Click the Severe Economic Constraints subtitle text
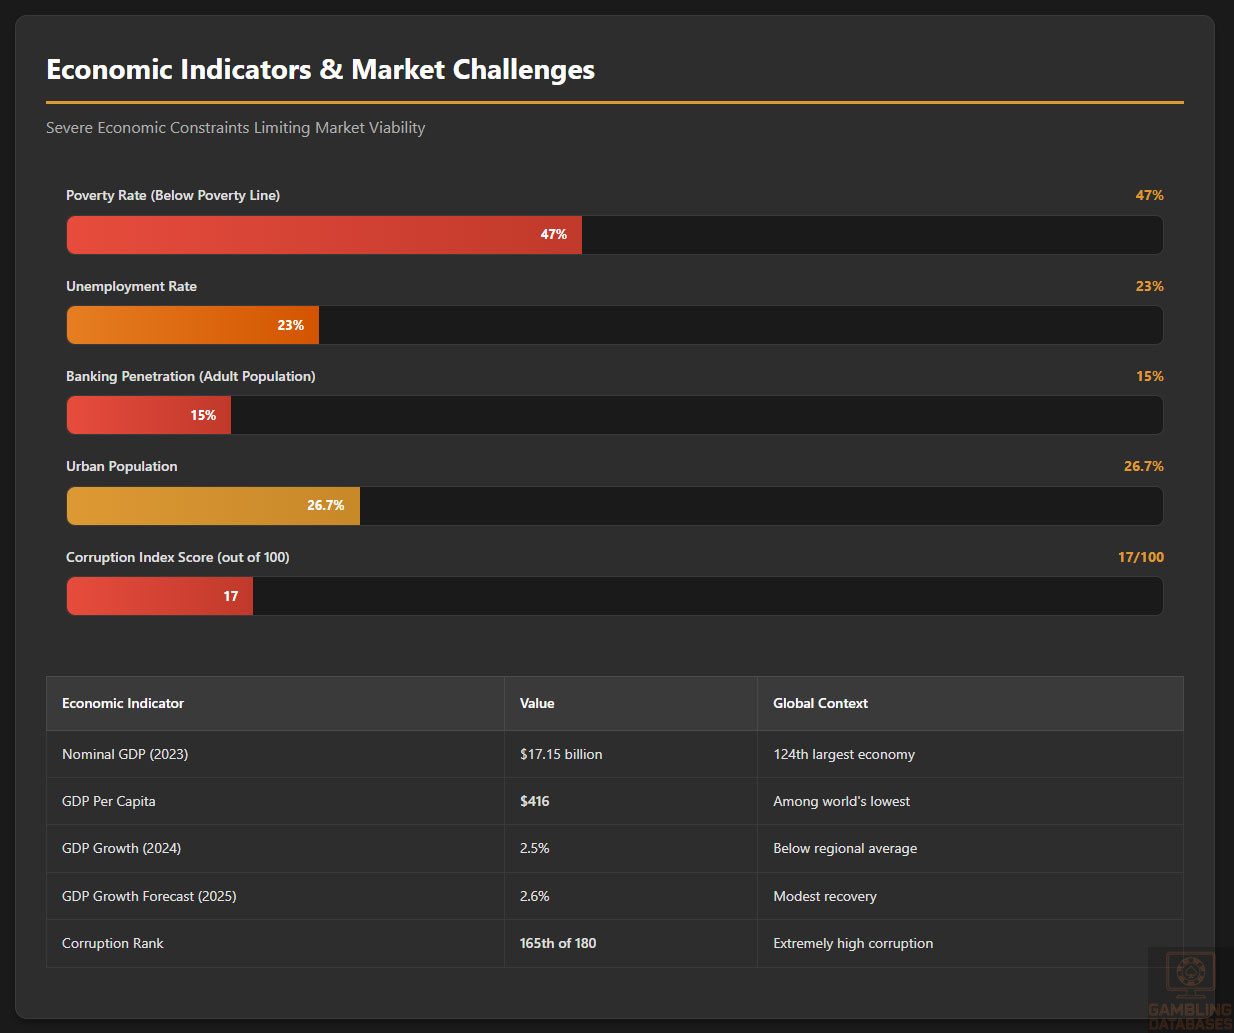This screenshot has height=1033, width=1234. tap(236, 128)
